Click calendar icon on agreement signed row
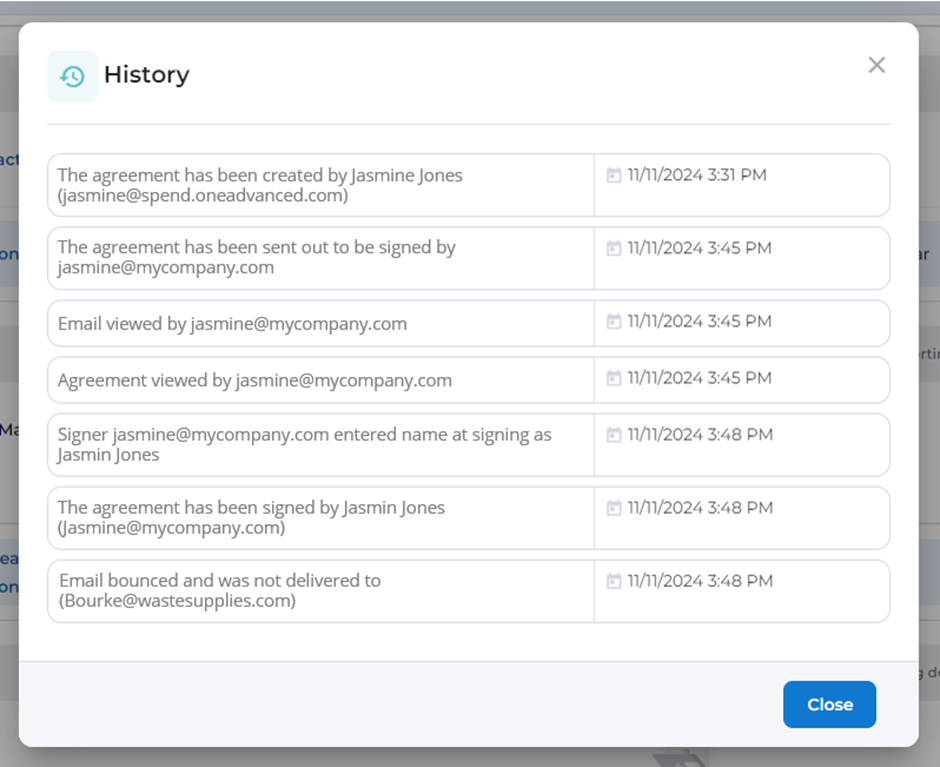This screenshot has width=940, height=767. pyautogui.click(x=614, y=508)
